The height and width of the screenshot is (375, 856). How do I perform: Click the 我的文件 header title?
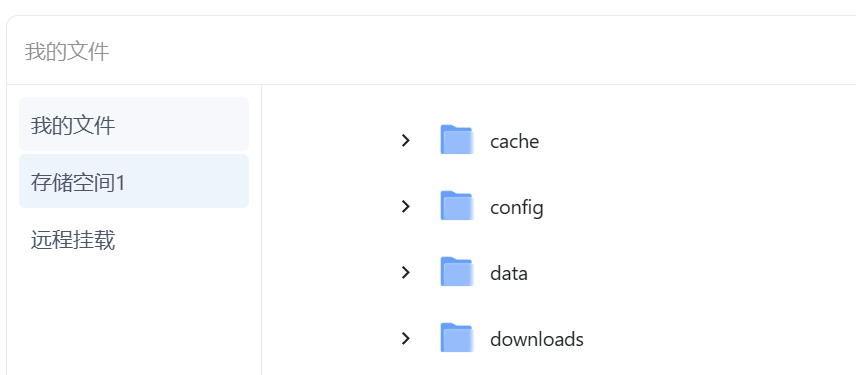click(x=67, y=51)
